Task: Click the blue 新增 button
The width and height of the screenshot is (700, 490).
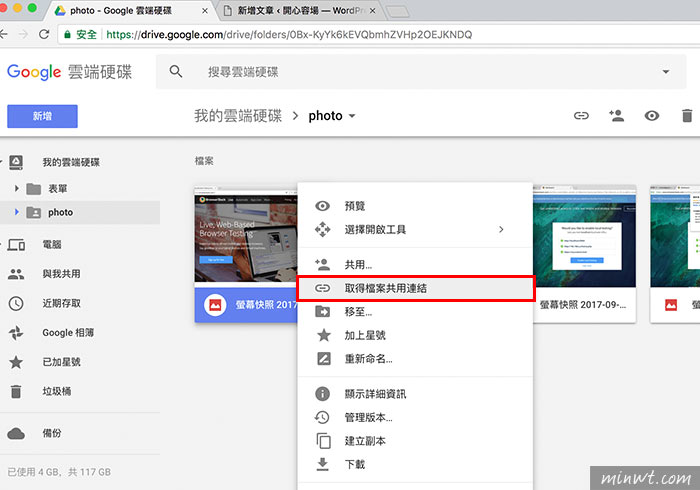Action: pyautogui.click(x=42, y=116)
